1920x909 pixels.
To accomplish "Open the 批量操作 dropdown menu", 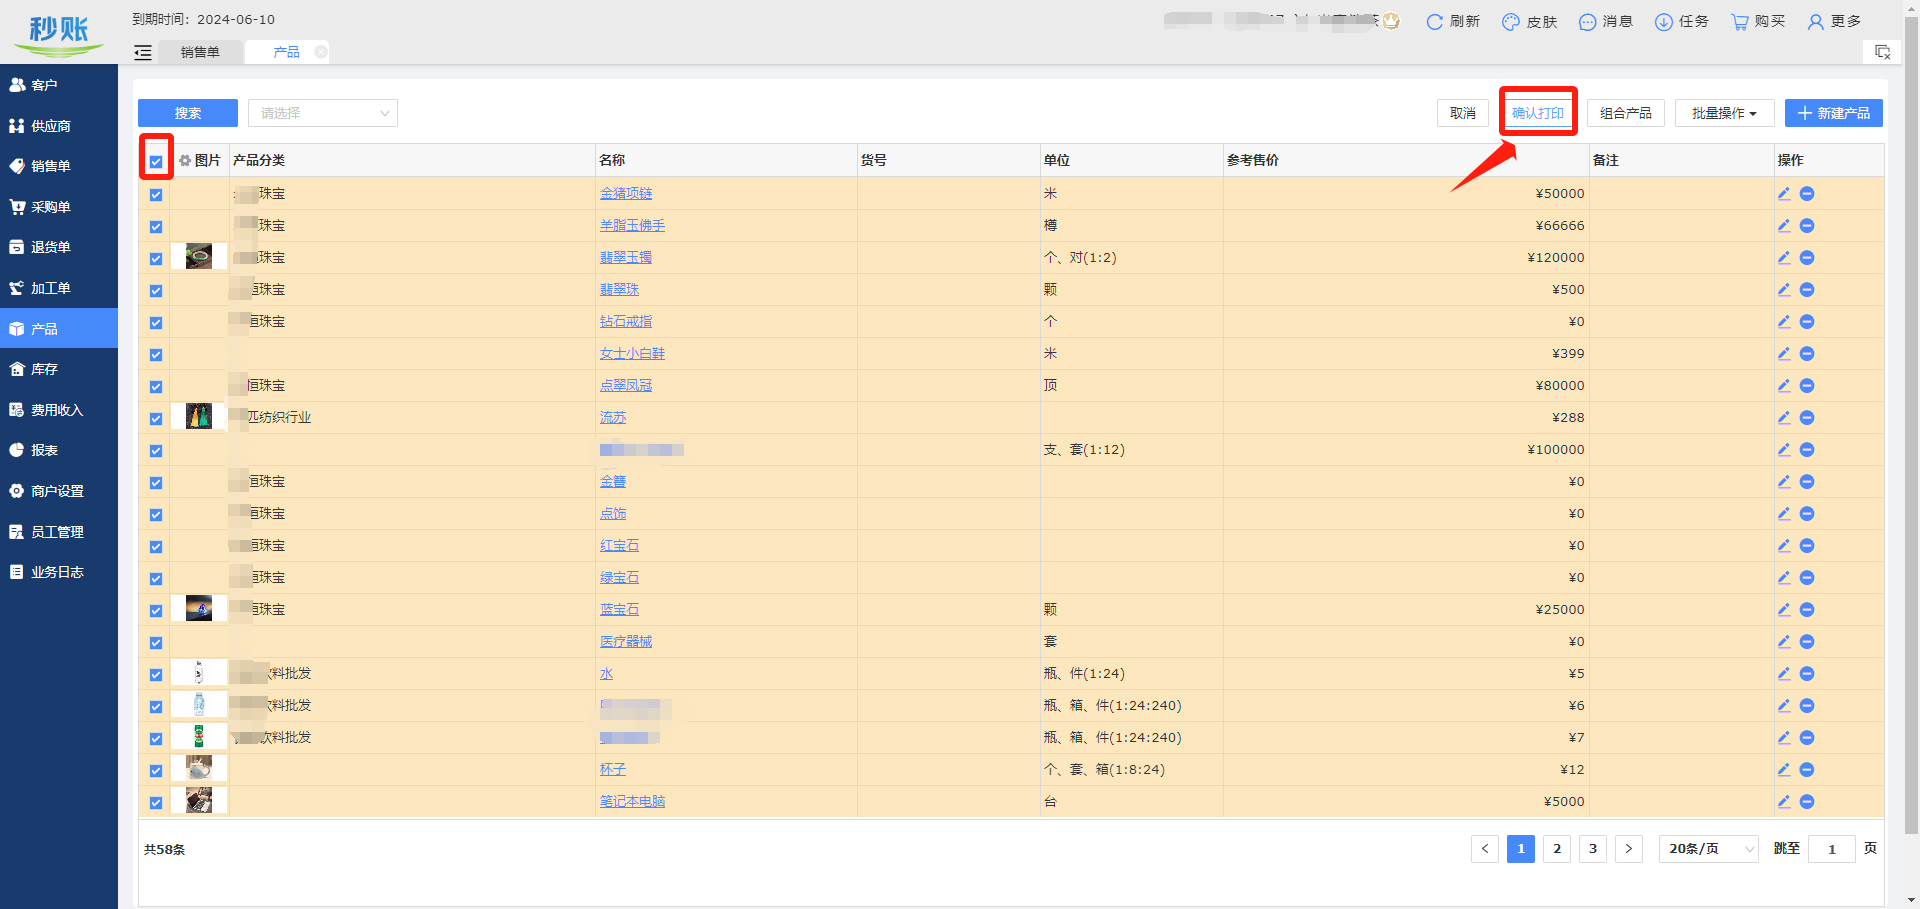I will coord(1724,114).
